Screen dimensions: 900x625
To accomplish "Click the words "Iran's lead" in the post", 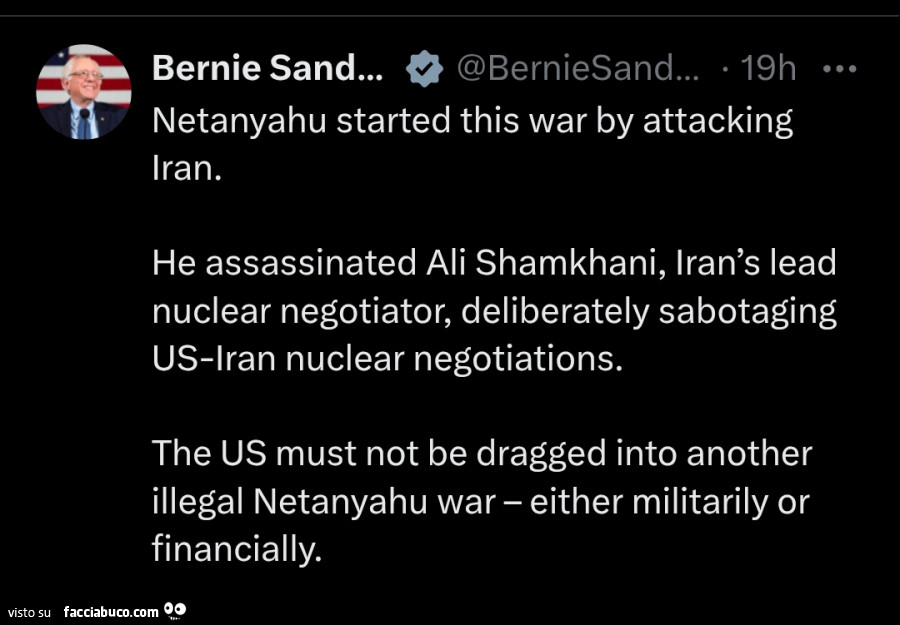I will pos(755,263).
